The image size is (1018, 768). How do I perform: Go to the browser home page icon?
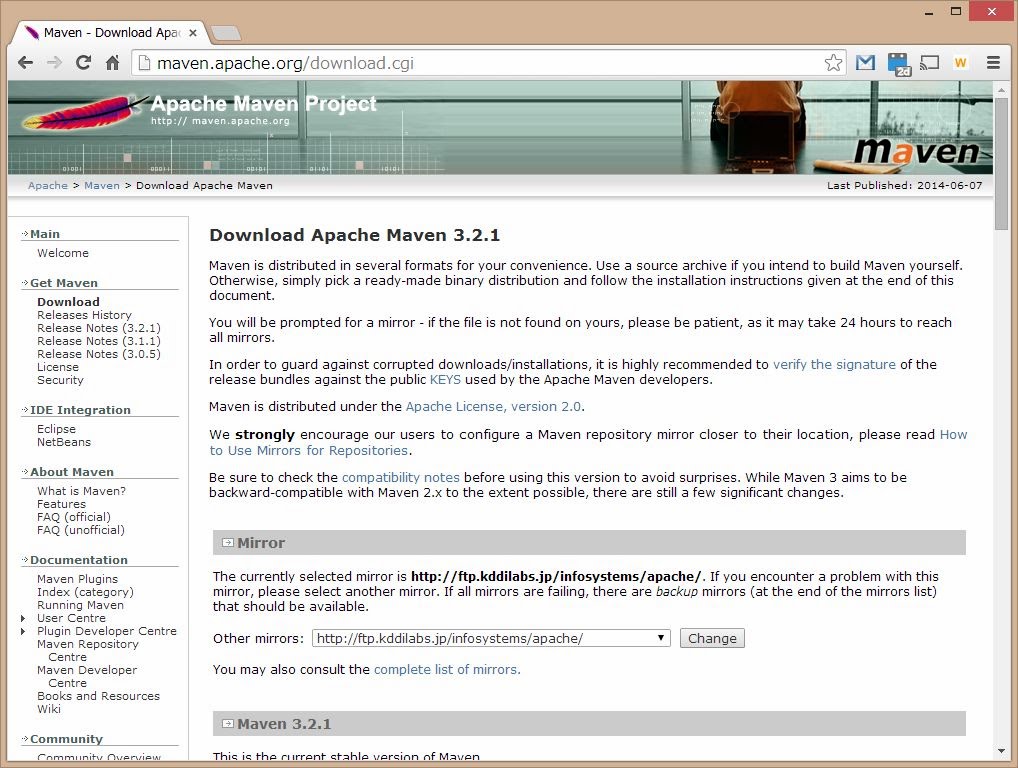(x=112, y=63)
